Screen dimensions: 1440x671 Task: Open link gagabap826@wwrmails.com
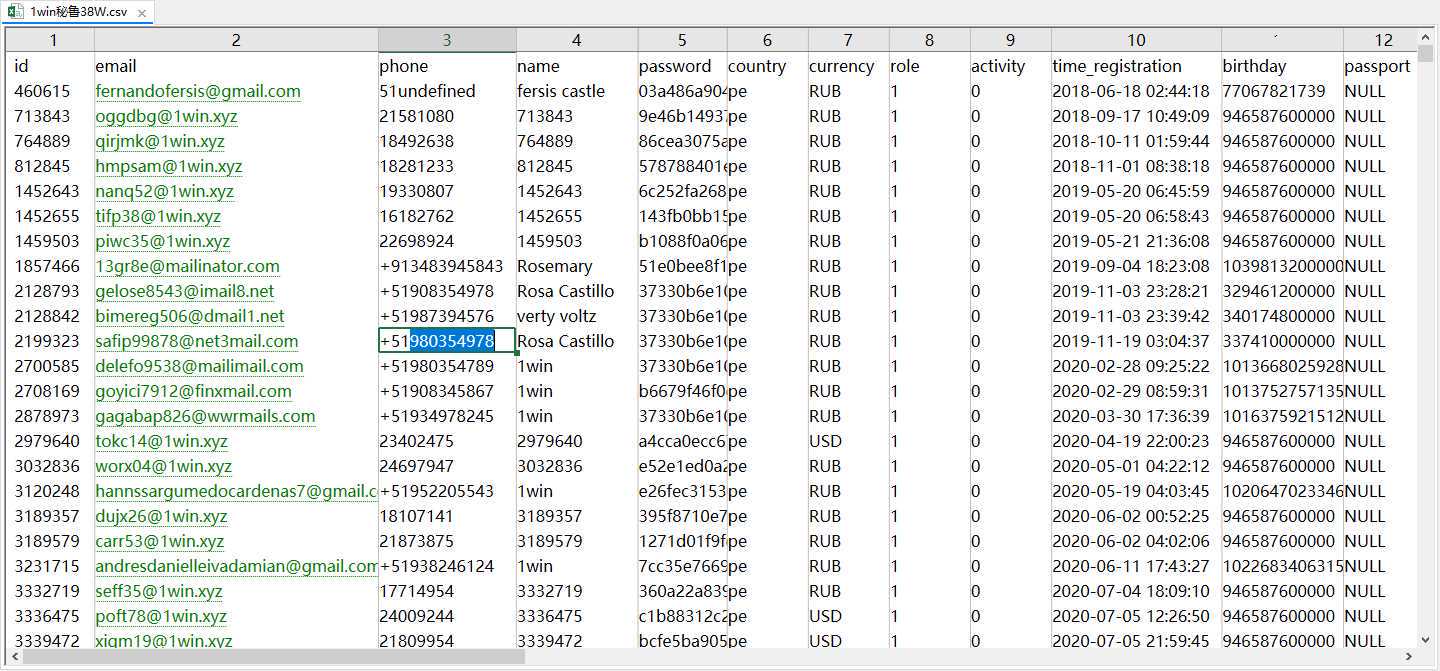205,416
